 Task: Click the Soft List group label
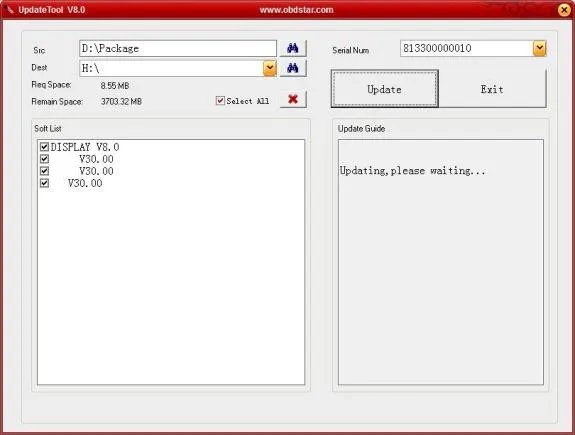click(48, 128)
